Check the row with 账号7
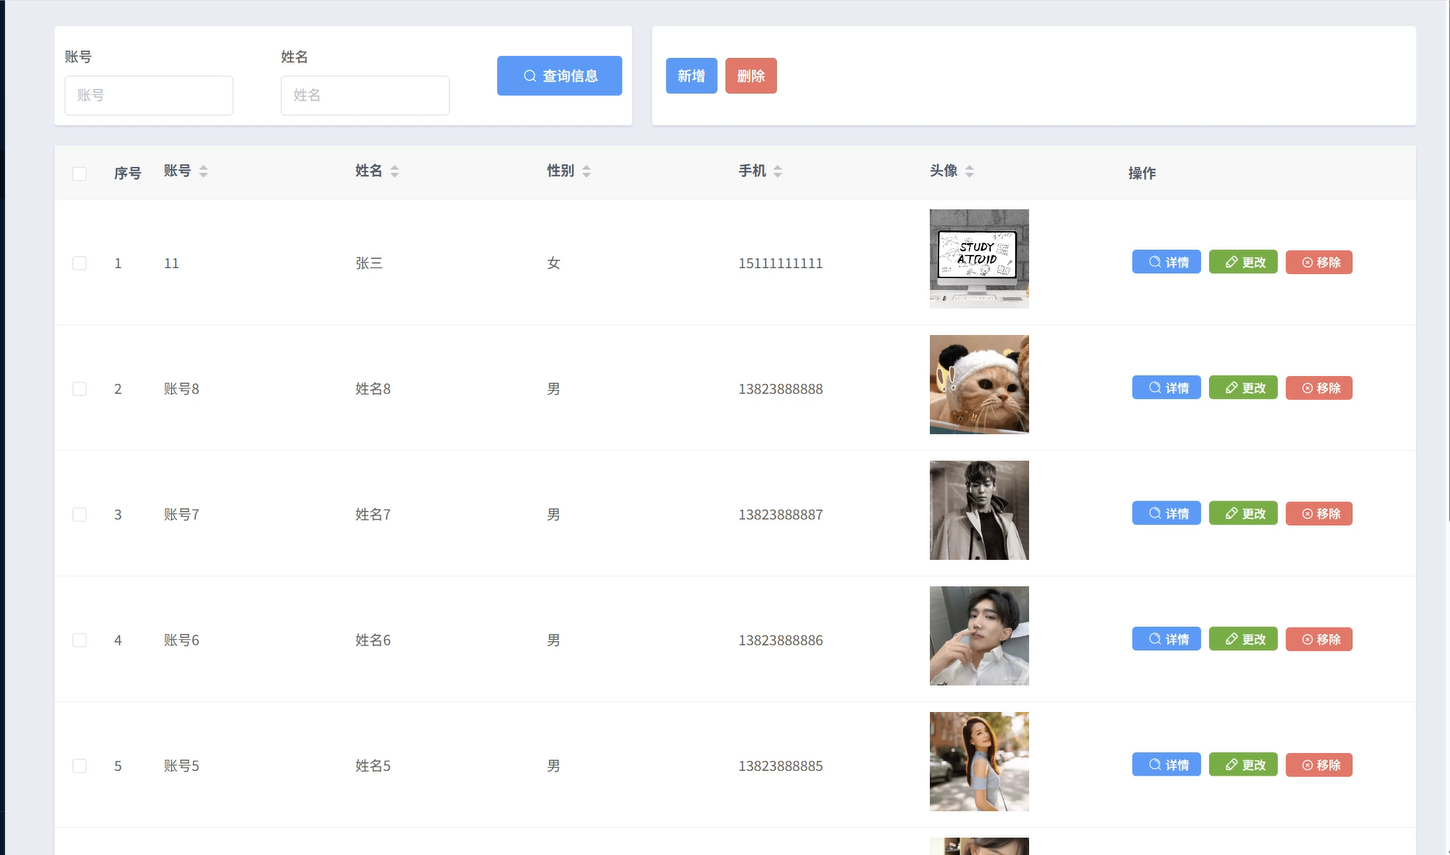1450x855 pixels. pos(80,515)
